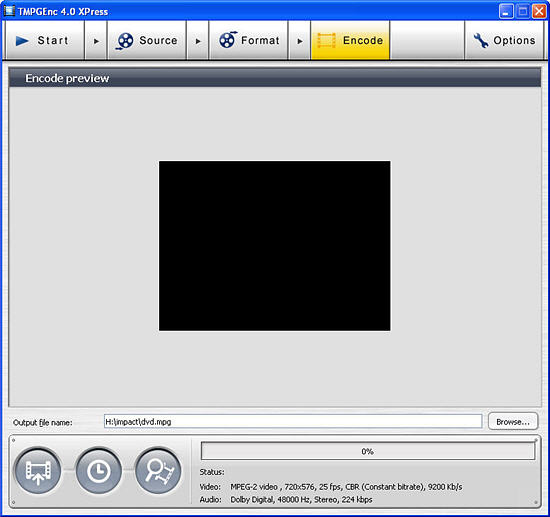Image resolution: width=550 pixels, height=517 pixels.
Task: Click the Browse... button
Action: pyautogui.click(x=513, y=422)
